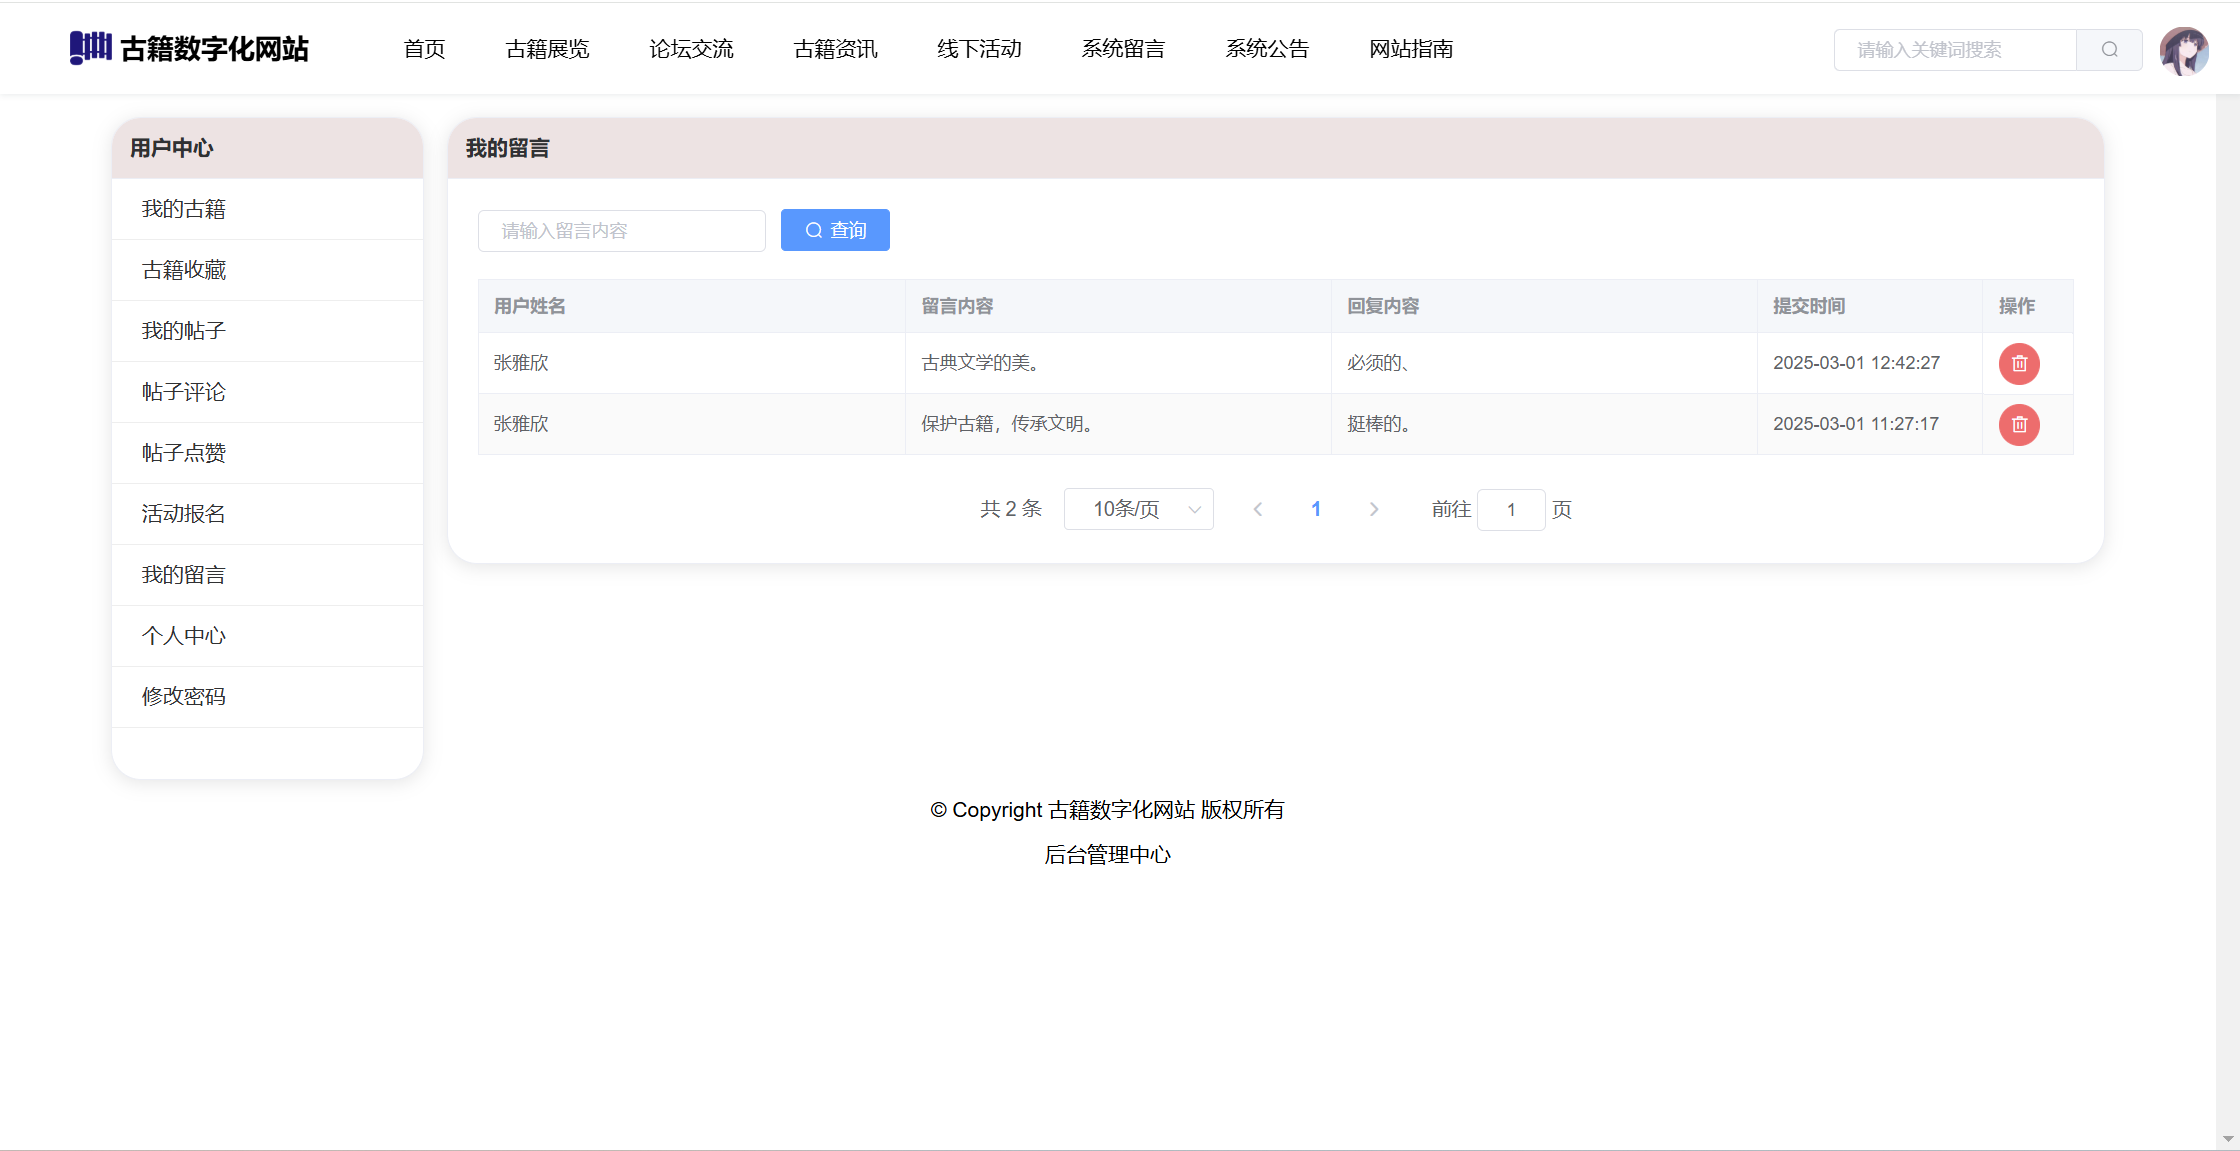Select 帖子点赞 in user center sidebar
Viewport: 2240px width, 1151px height.
click(184, 453)
